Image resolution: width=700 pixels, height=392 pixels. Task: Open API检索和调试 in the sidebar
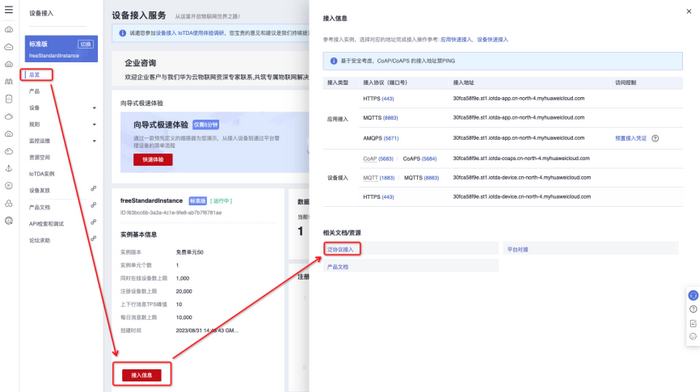[x=46, y=224]
